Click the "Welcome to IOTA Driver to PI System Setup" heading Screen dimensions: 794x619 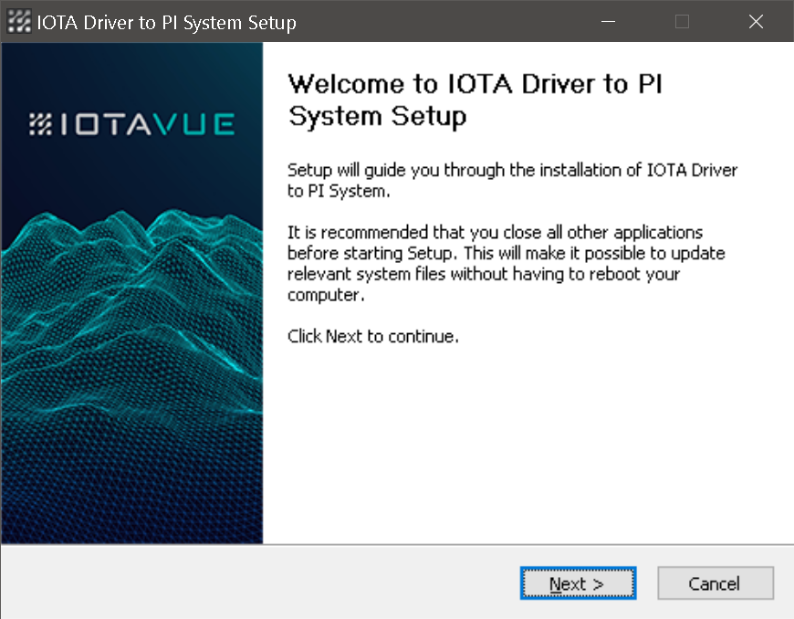tap(475, 100)
